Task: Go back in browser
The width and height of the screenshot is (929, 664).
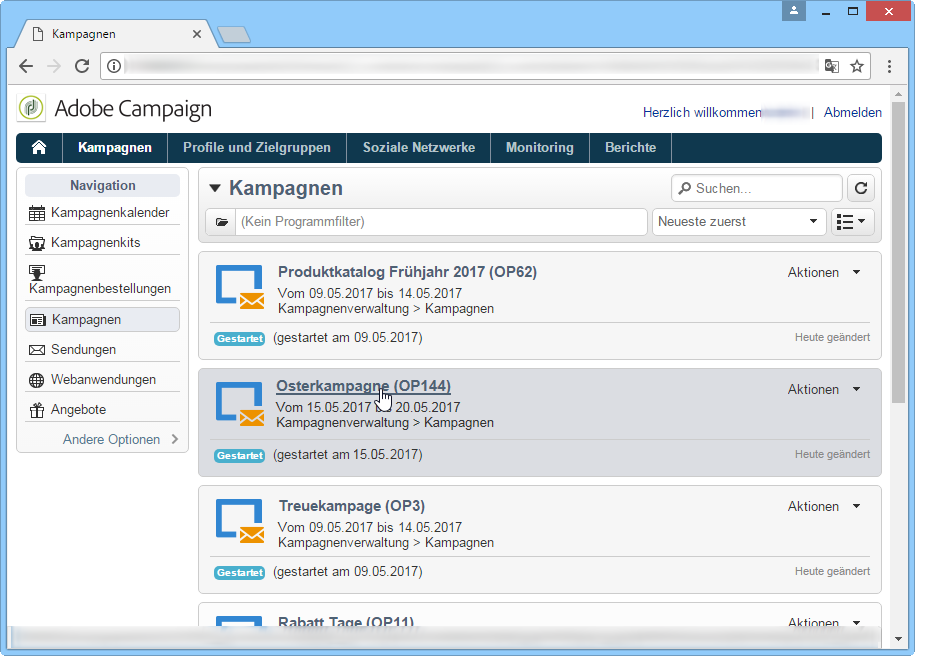Action: (26, 66)
